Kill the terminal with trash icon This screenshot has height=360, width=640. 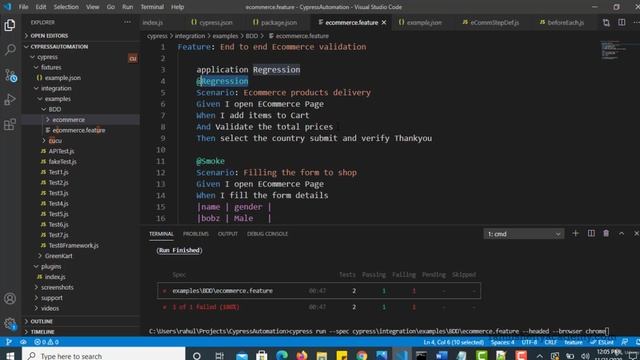(x=606, y=233)
